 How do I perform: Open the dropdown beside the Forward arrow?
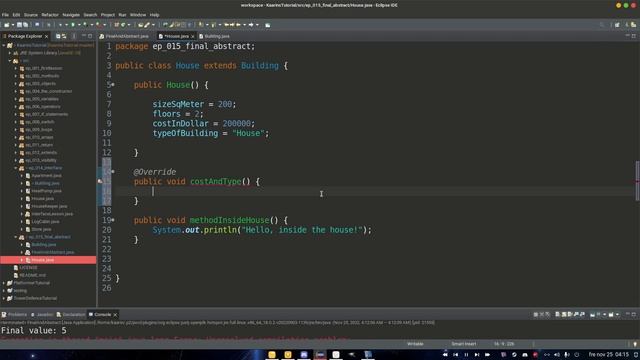tap(257, 25)
